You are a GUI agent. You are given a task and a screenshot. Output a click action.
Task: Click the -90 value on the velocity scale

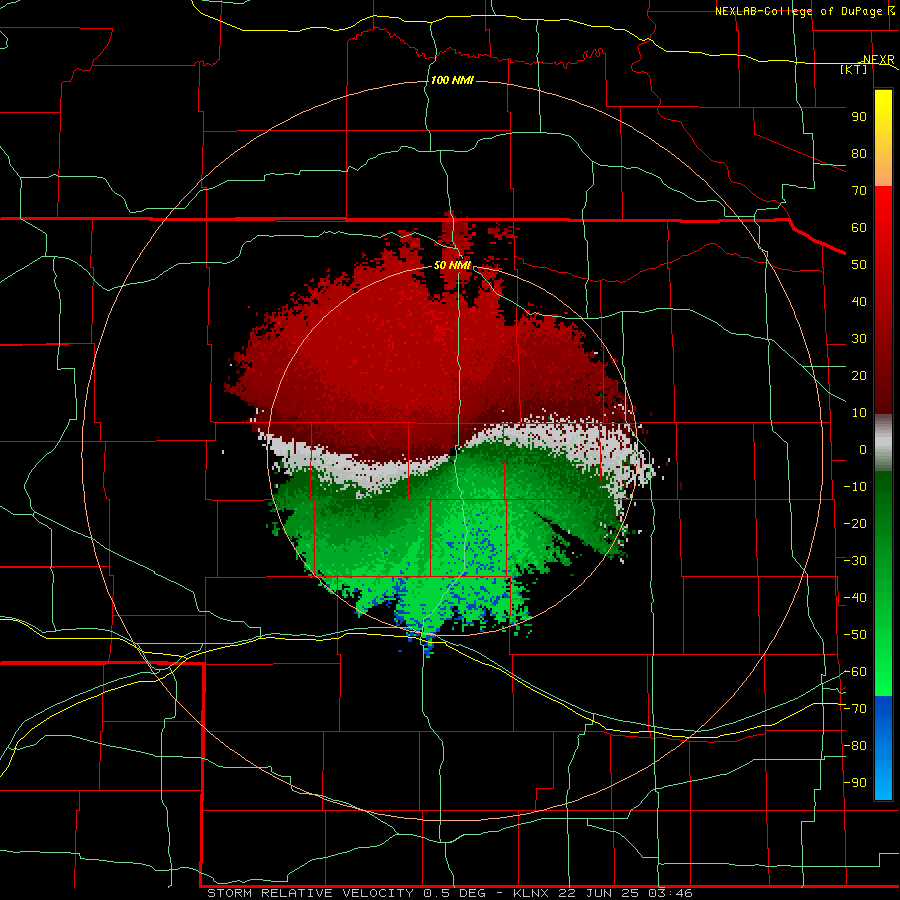coord(855,783)
